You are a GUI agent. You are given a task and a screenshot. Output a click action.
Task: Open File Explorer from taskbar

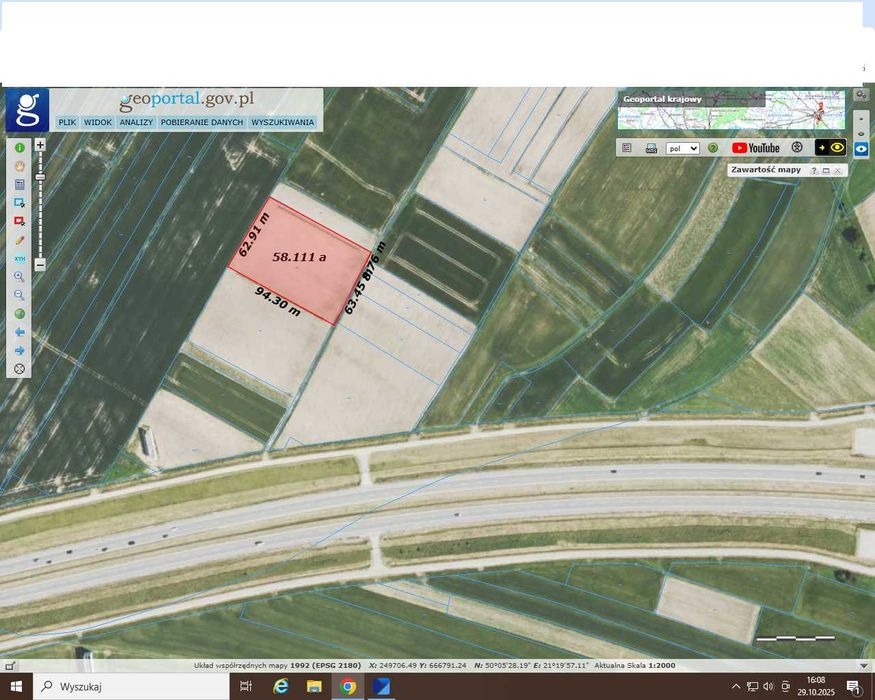[x=314, y=687]
